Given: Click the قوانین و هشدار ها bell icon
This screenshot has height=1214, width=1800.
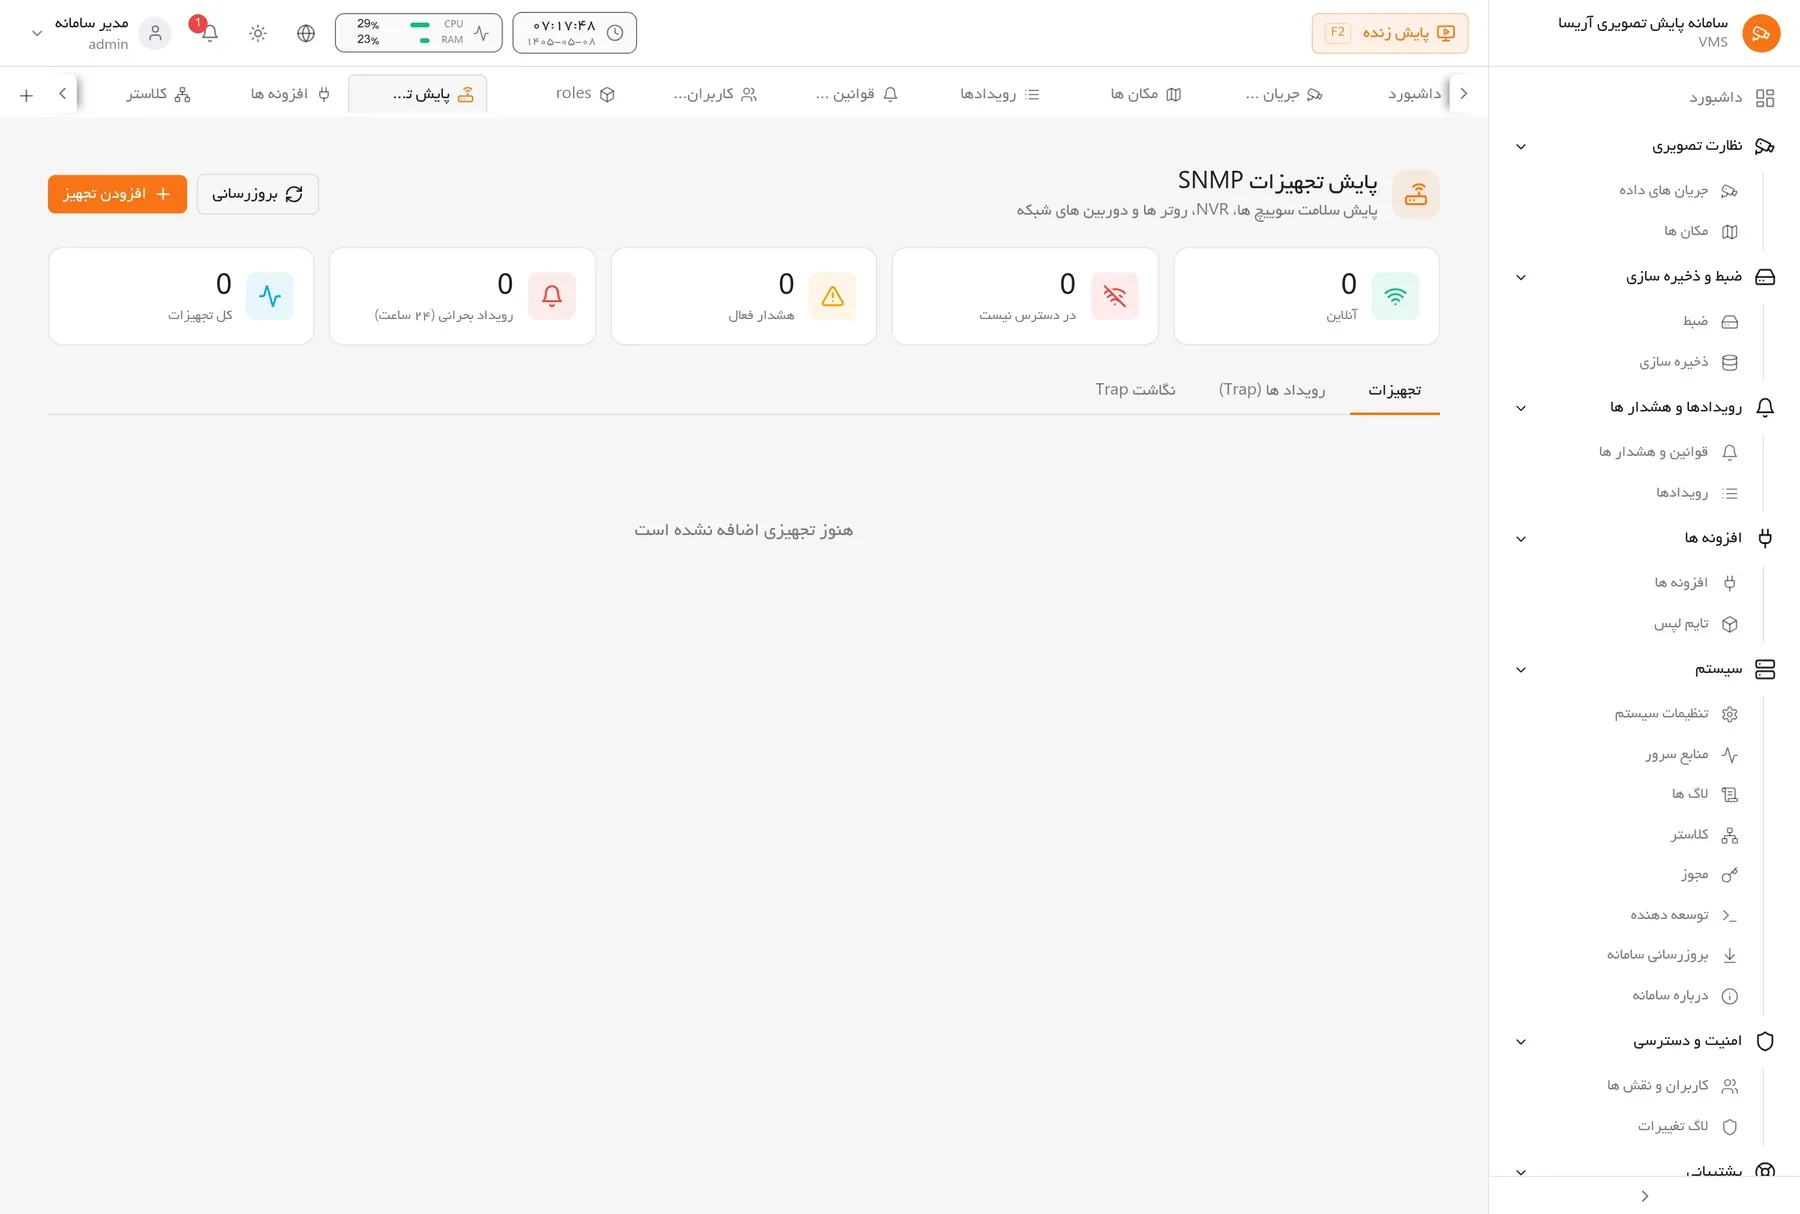Looking at the screenshot, I should (1729, 452).
